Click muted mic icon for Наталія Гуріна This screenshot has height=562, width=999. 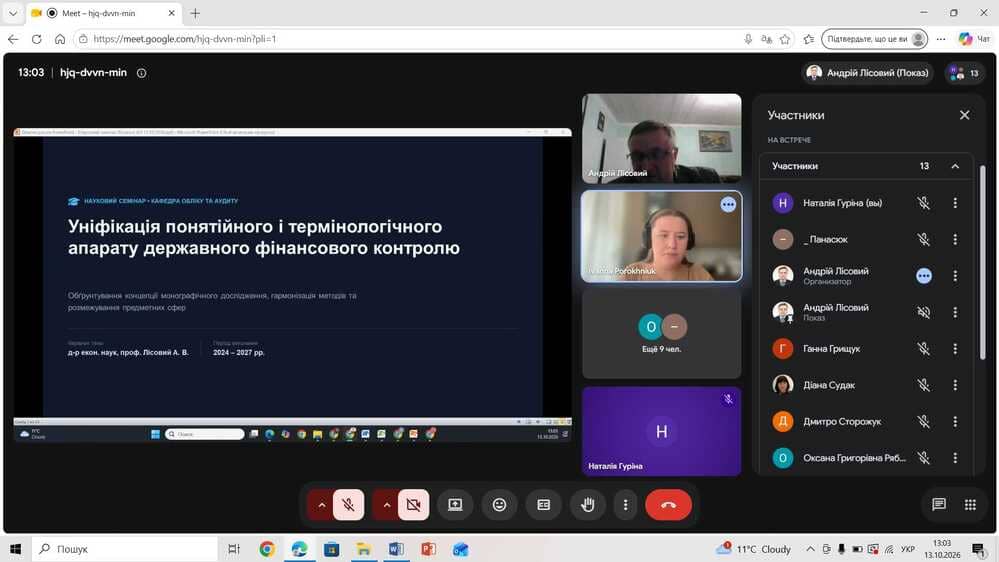click(923, 203)
